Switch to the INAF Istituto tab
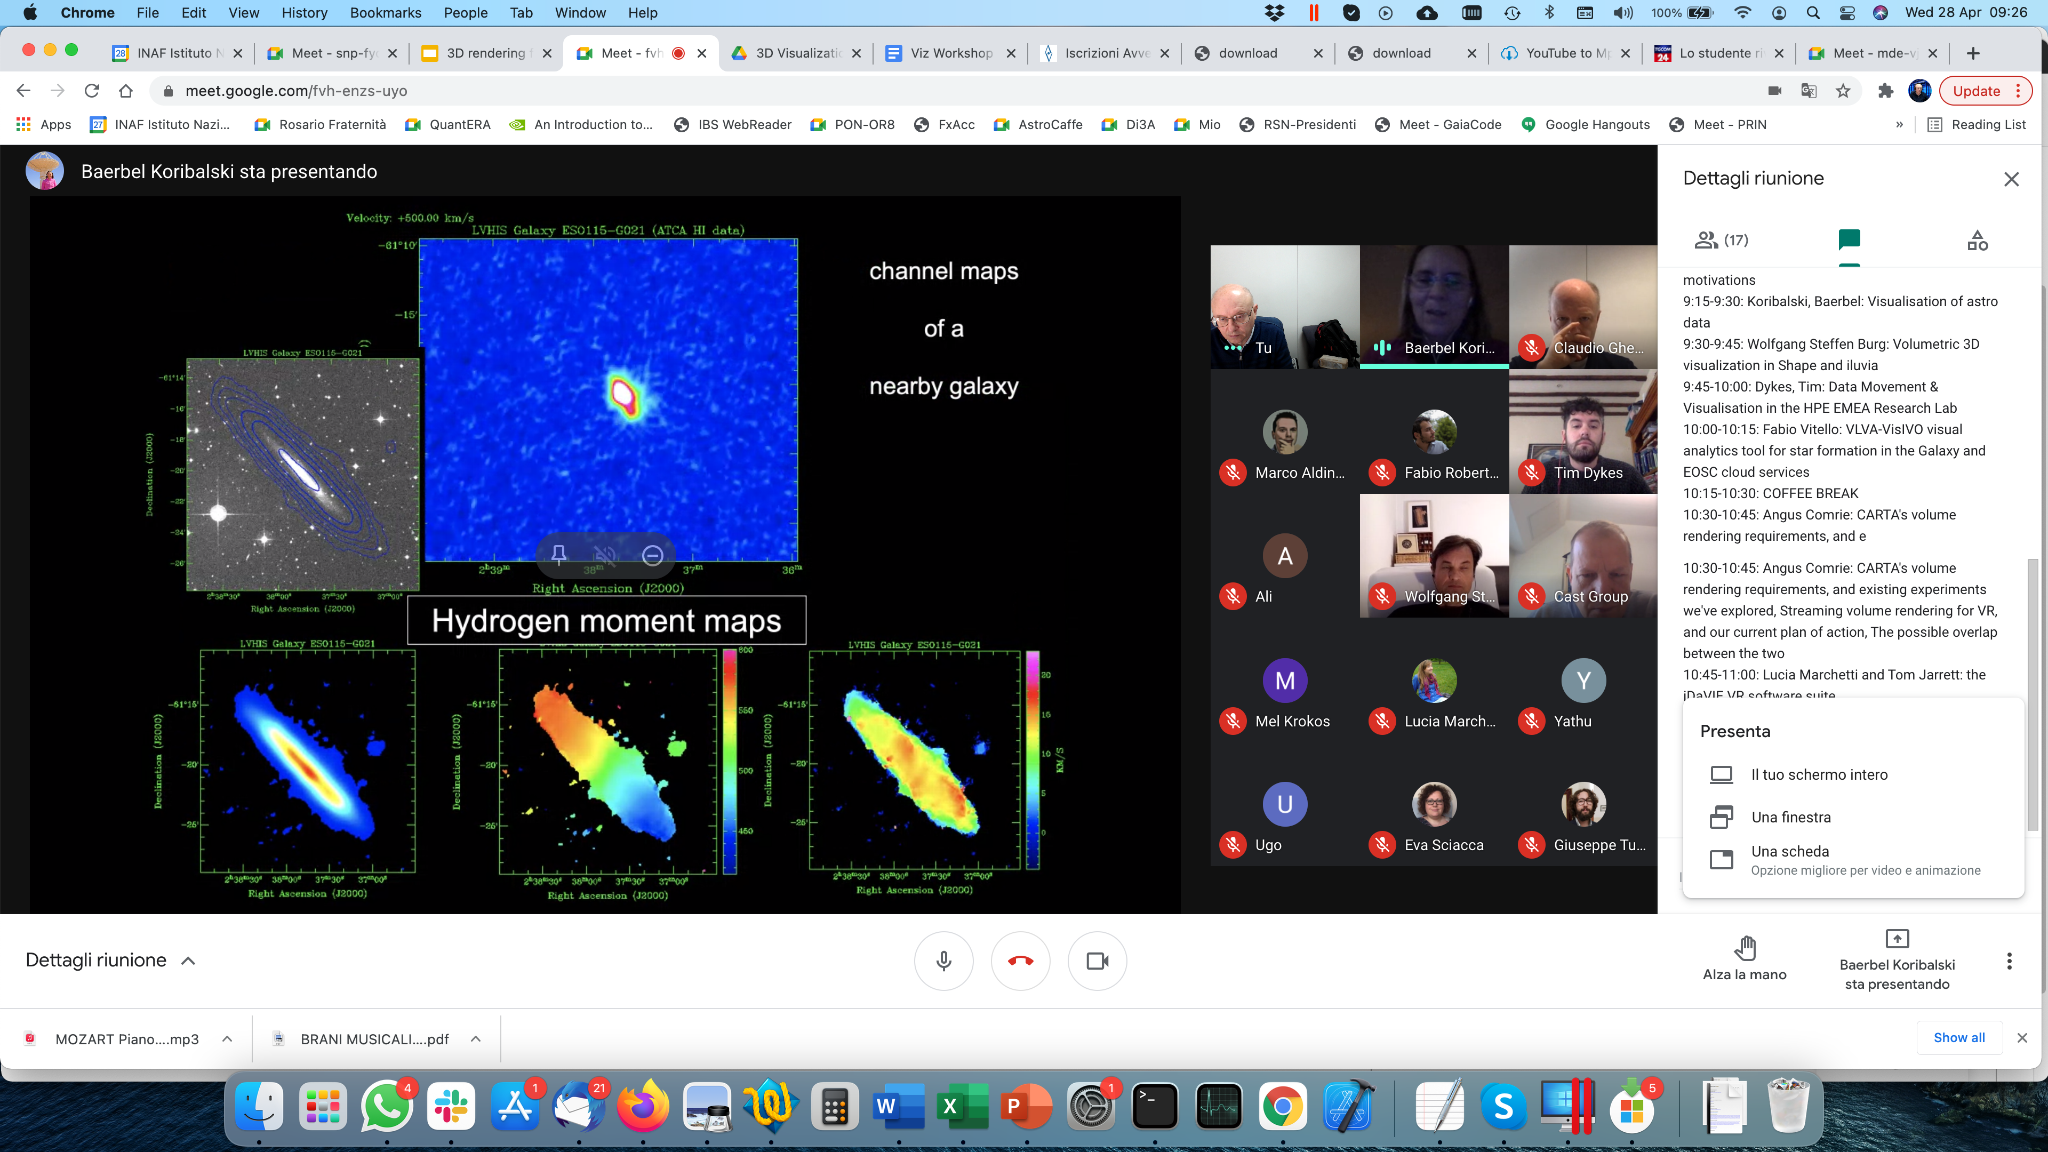2048x1152 pixels. 176,54
